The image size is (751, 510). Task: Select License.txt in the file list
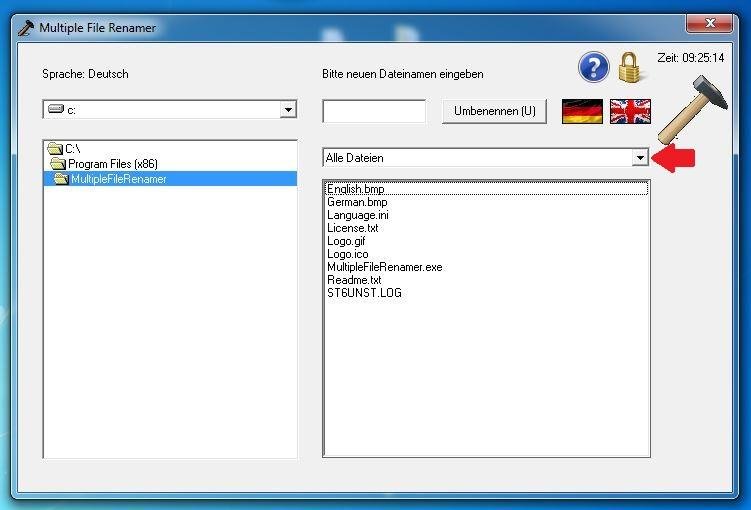487,228
